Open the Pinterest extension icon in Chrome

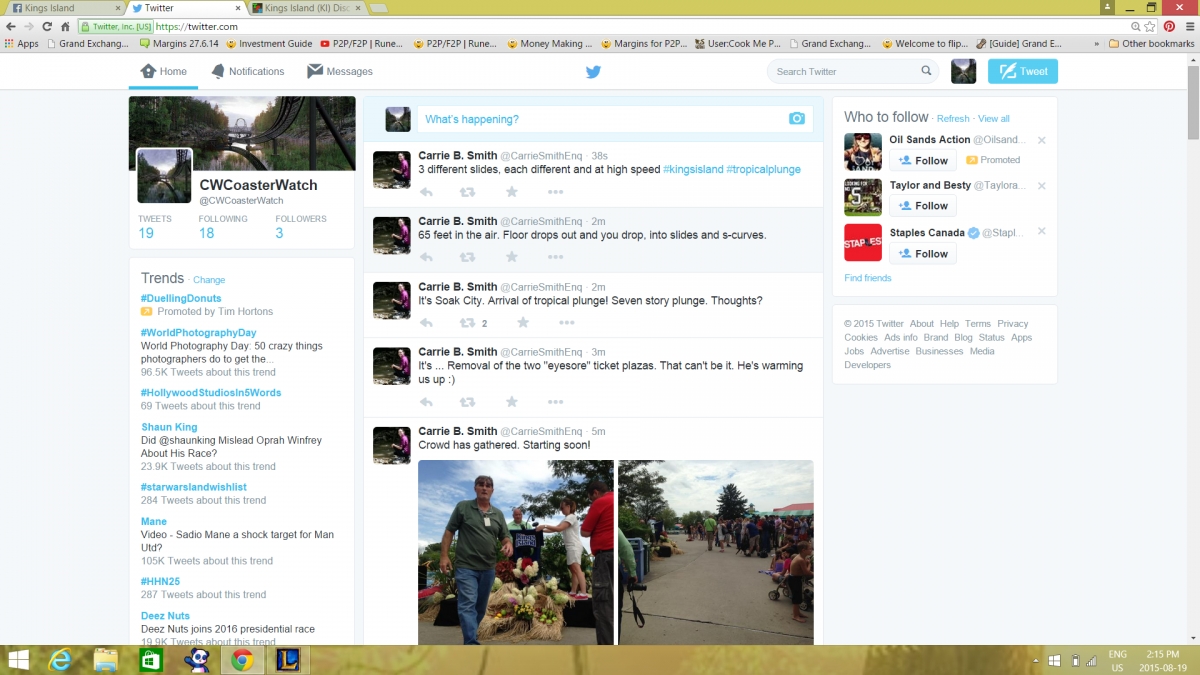[x=1169, y=26]
